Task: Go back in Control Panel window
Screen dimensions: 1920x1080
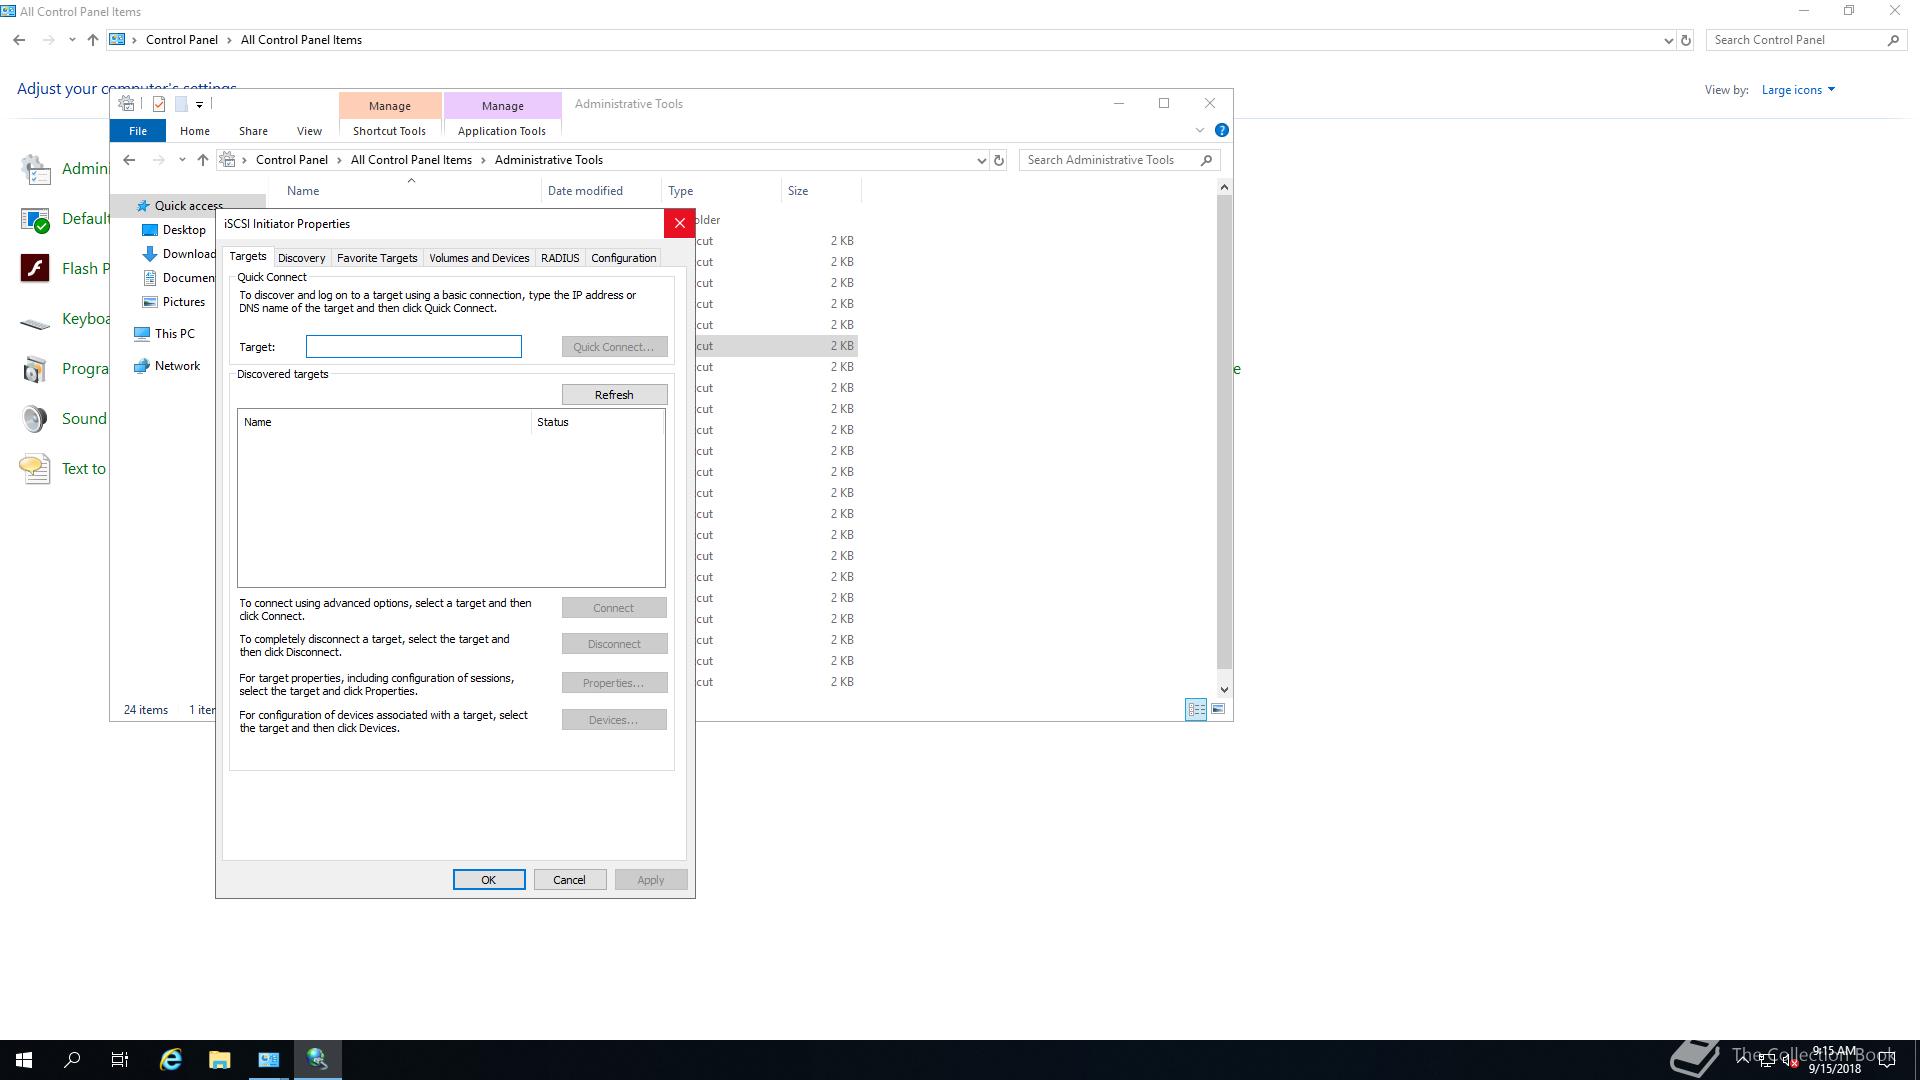Action: 19,40
